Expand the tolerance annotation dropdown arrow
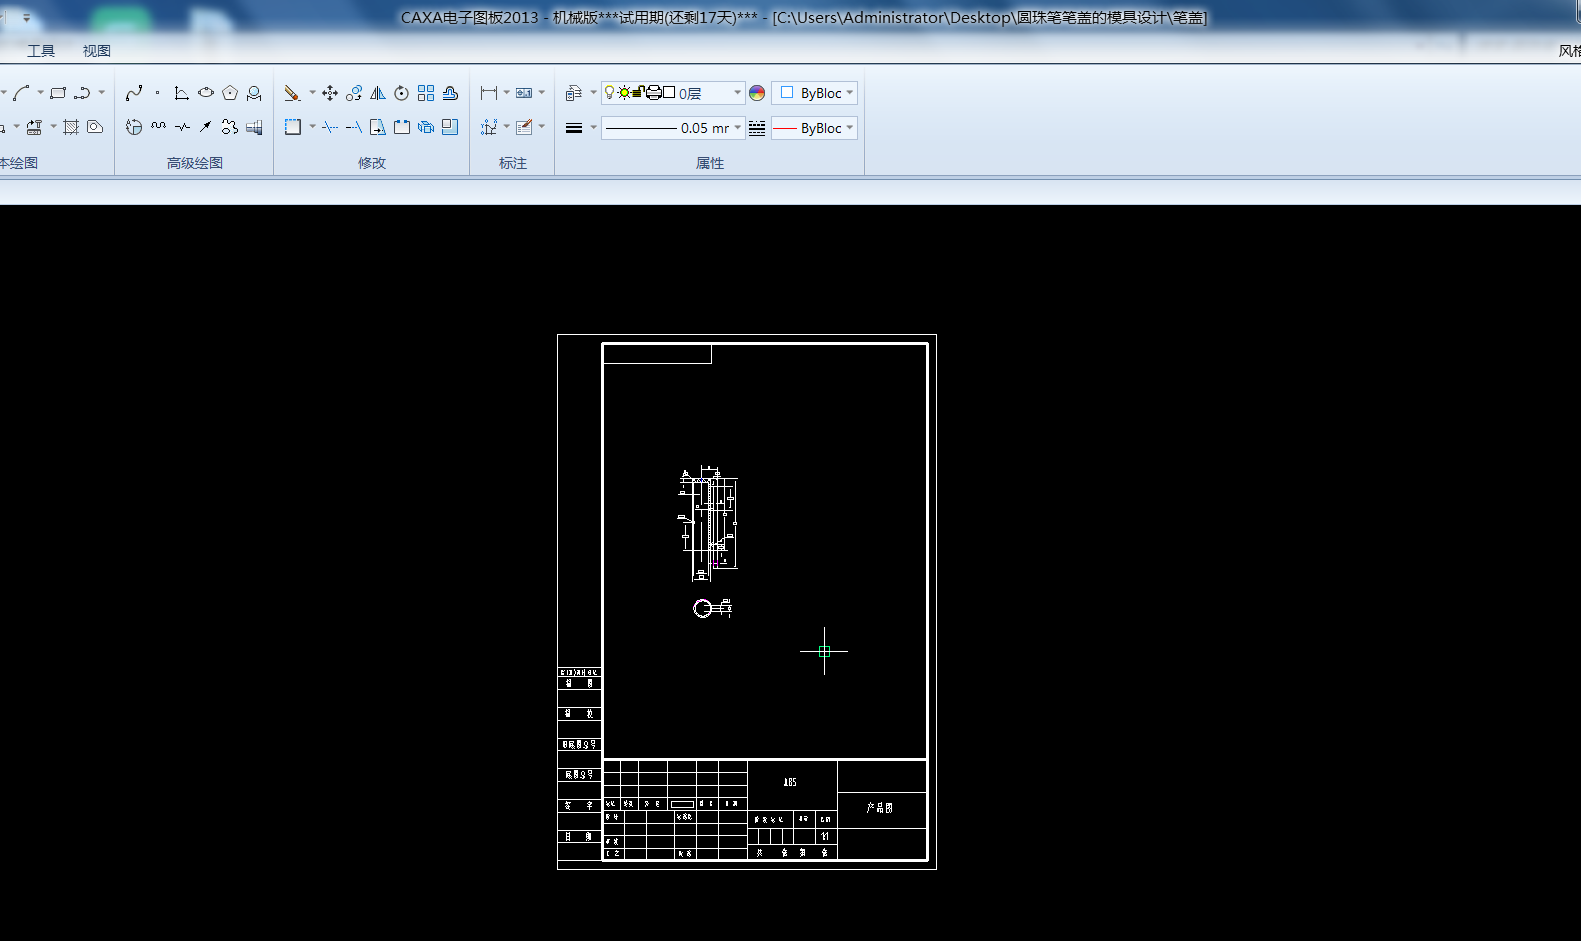 point(542,93)
